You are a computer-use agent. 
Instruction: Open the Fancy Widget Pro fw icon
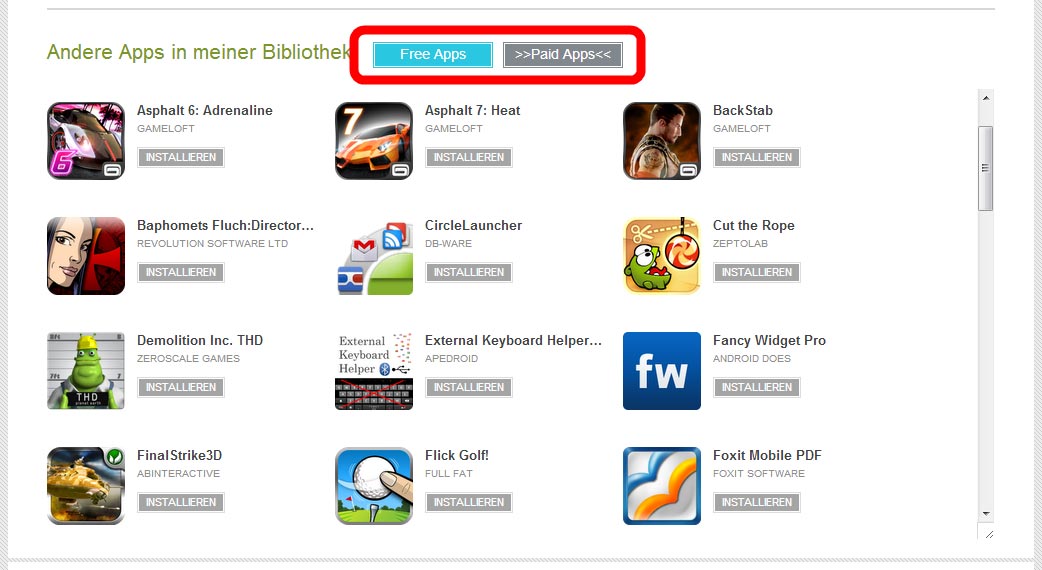click(x=662, y=371)
